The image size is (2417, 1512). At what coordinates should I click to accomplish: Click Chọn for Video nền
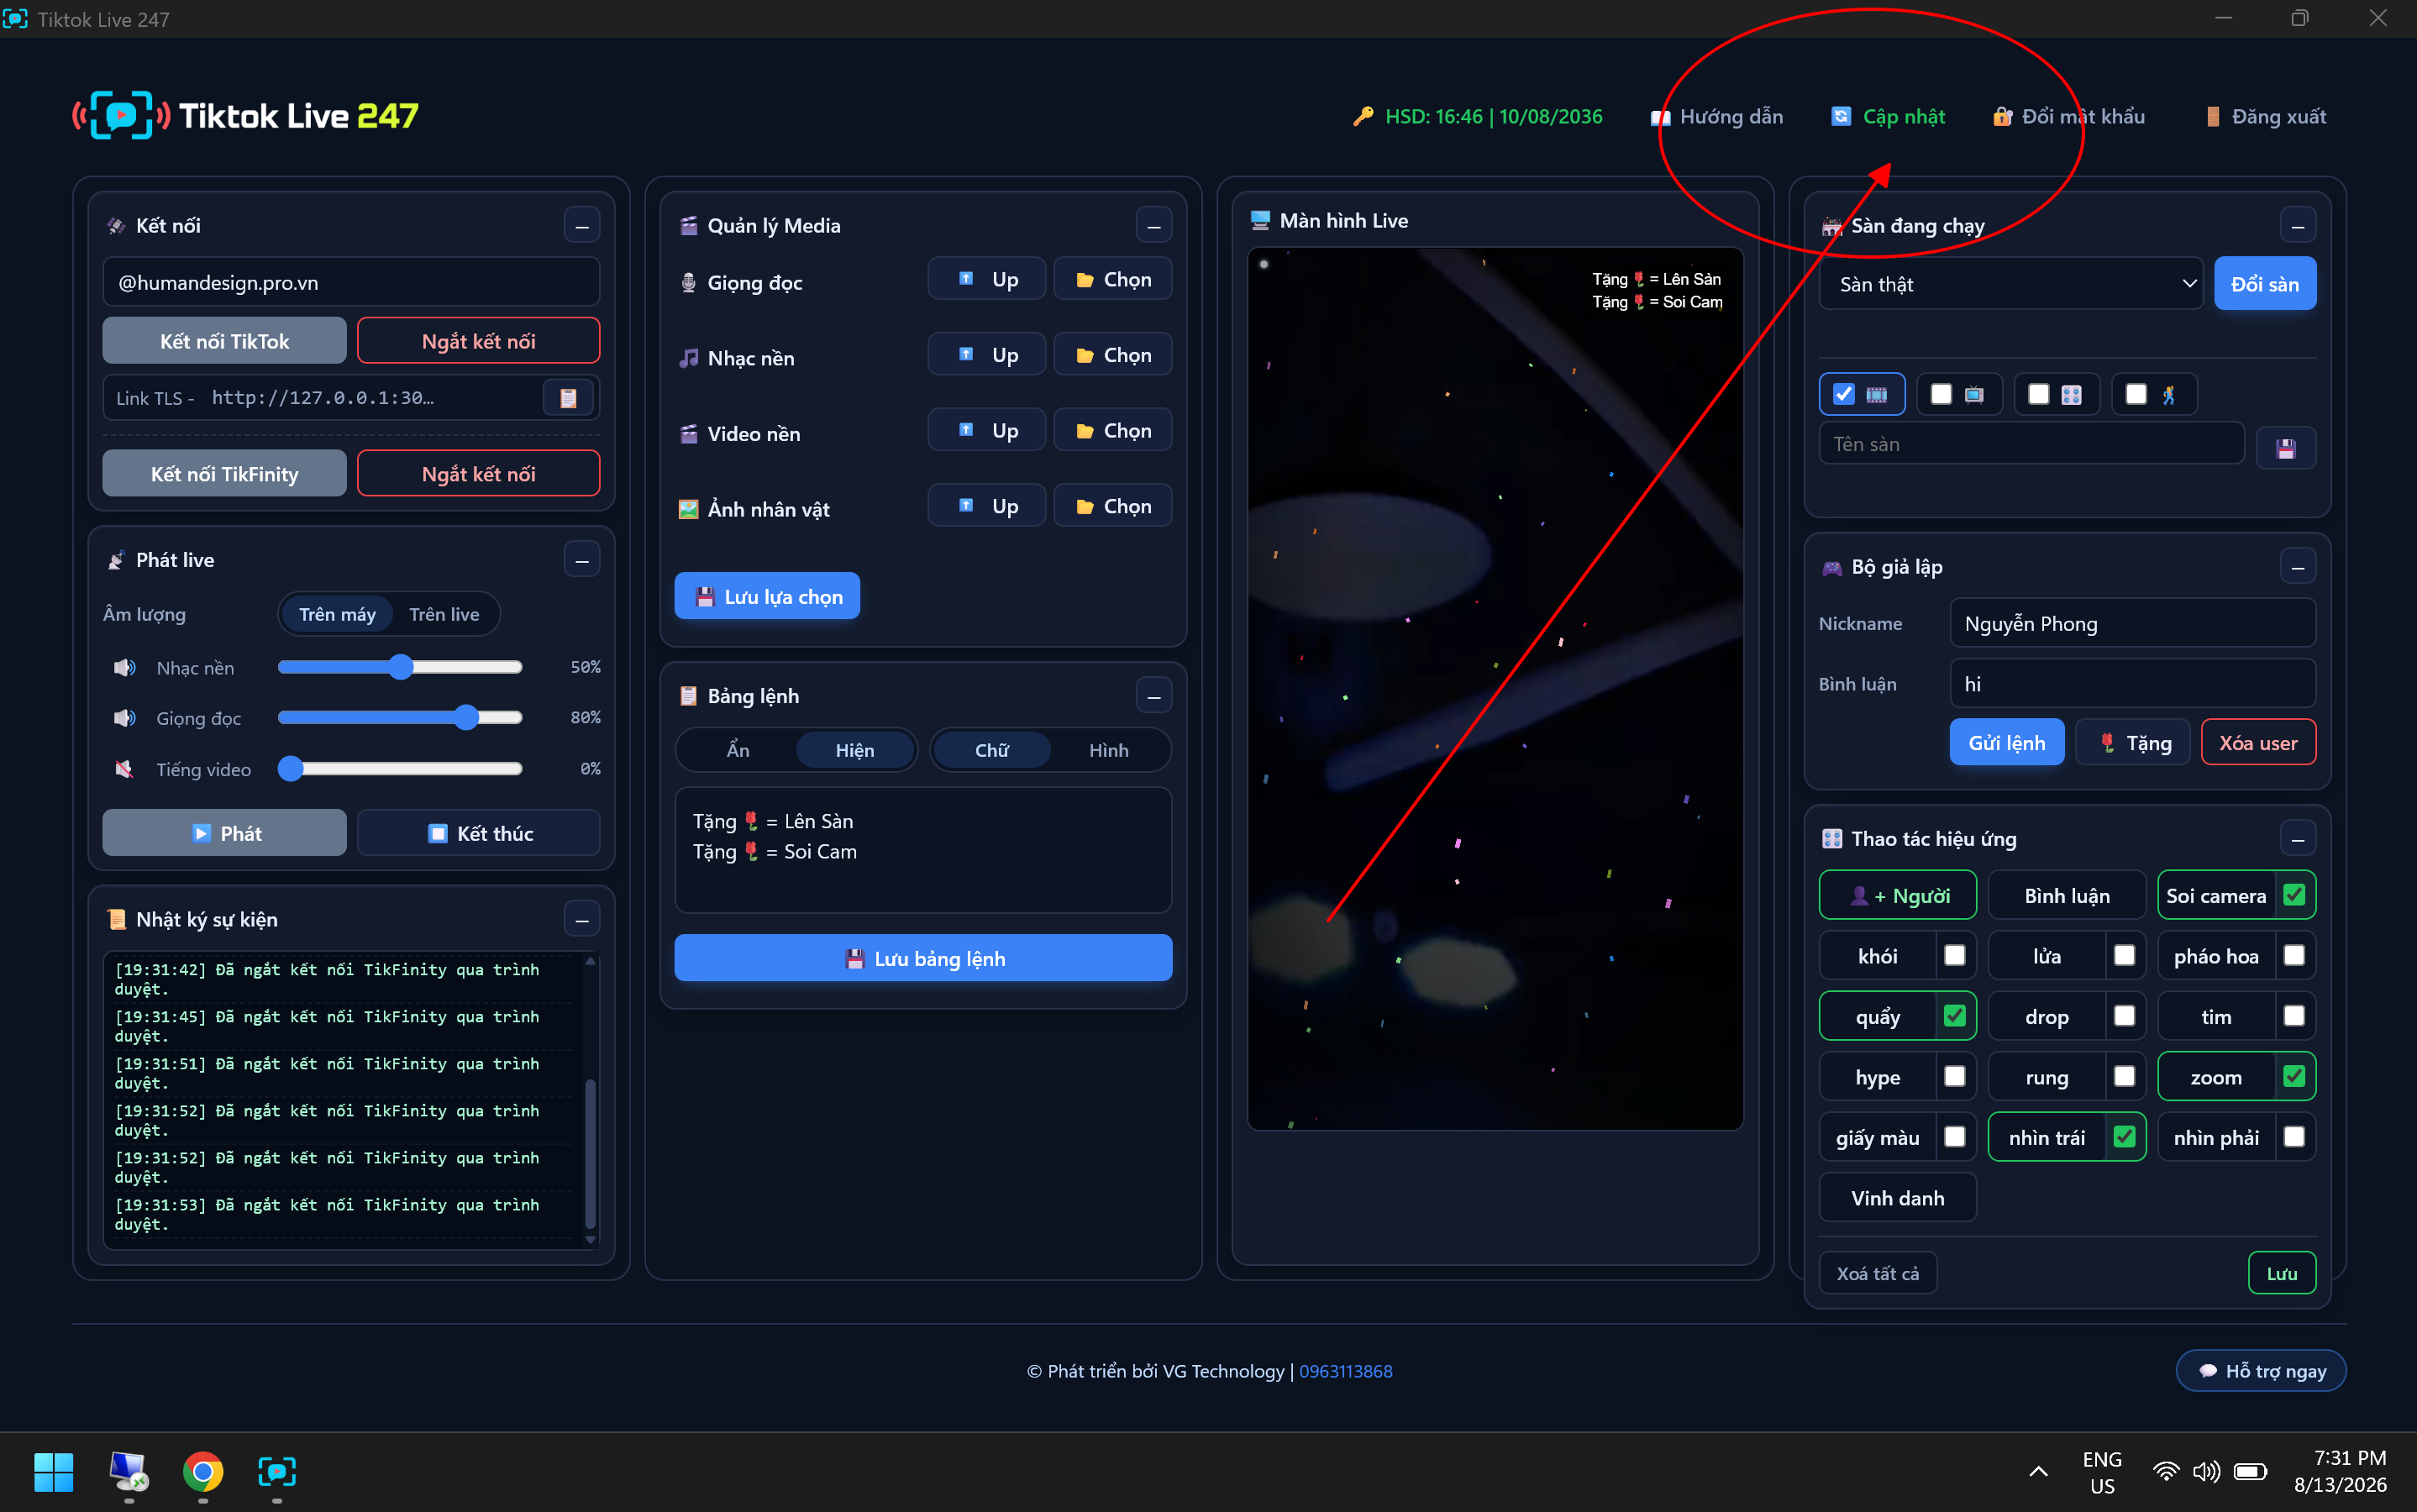click(x=1113, y=431)
